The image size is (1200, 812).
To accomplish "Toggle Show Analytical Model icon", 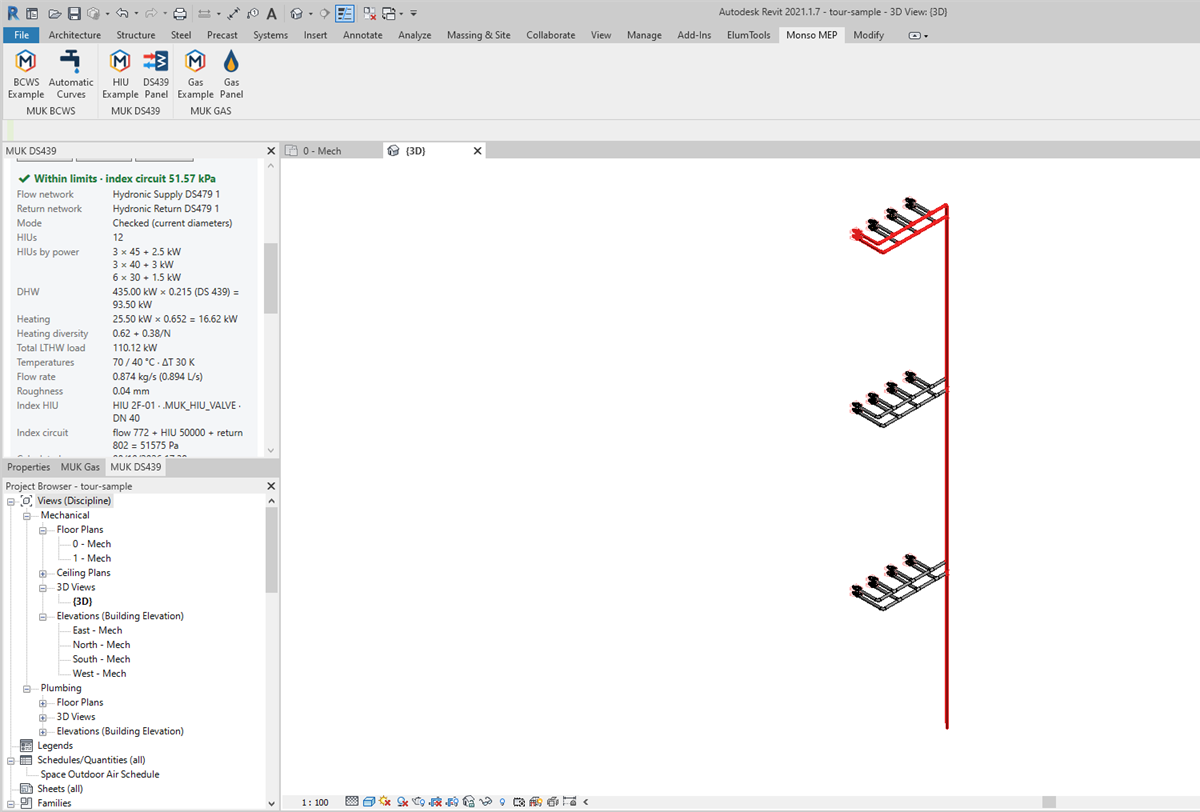I will pos(536,802).
